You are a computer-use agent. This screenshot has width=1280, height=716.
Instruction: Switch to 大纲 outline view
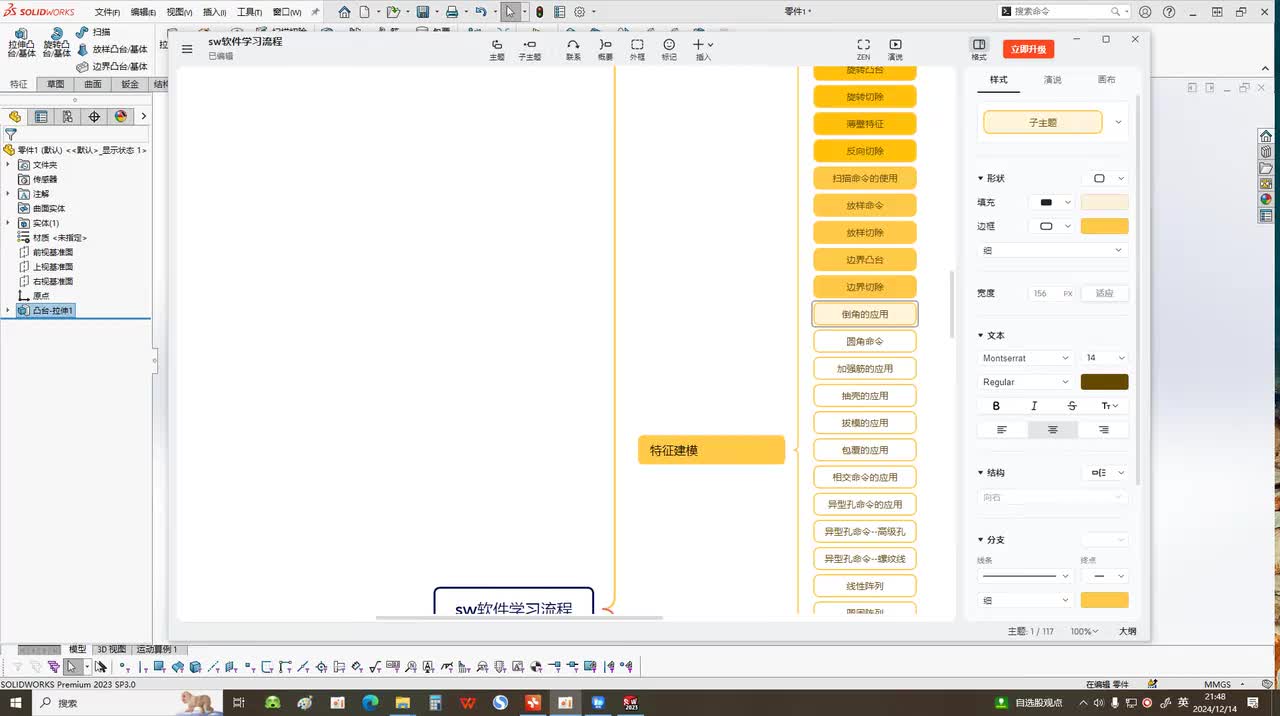[1127, 631]
